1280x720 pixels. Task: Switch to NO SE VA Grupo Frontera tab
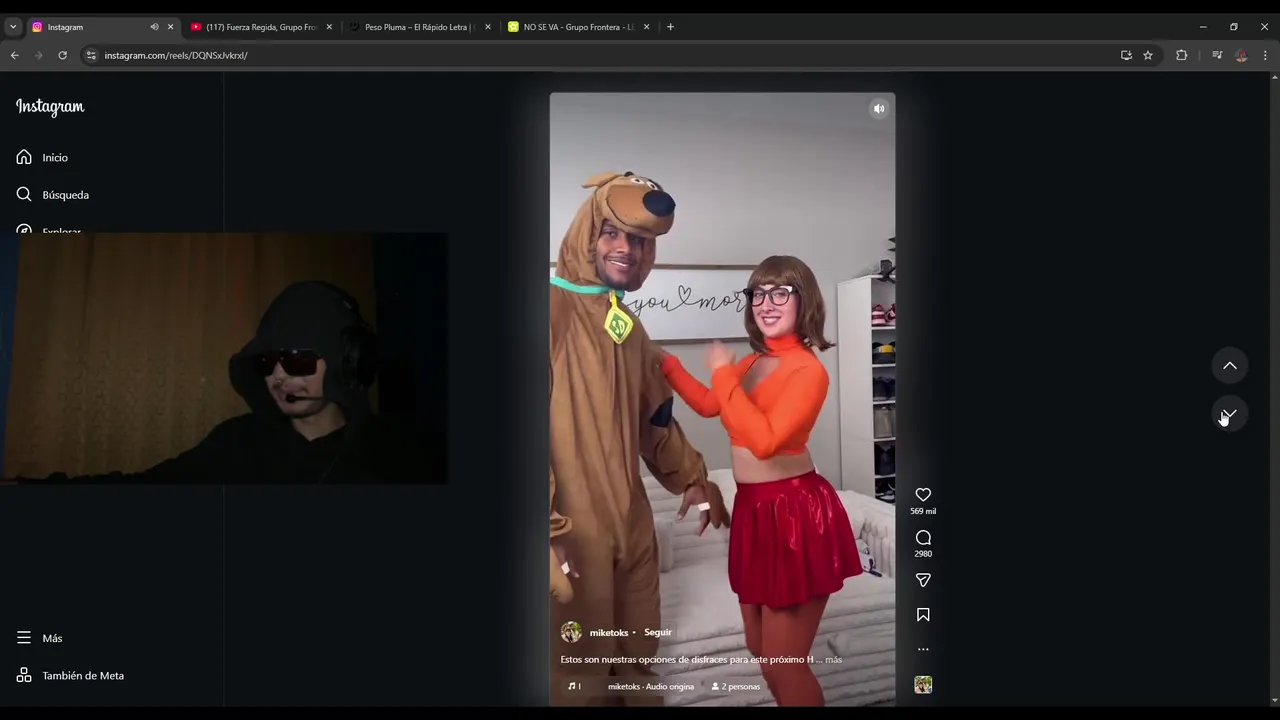click(577, 27)
